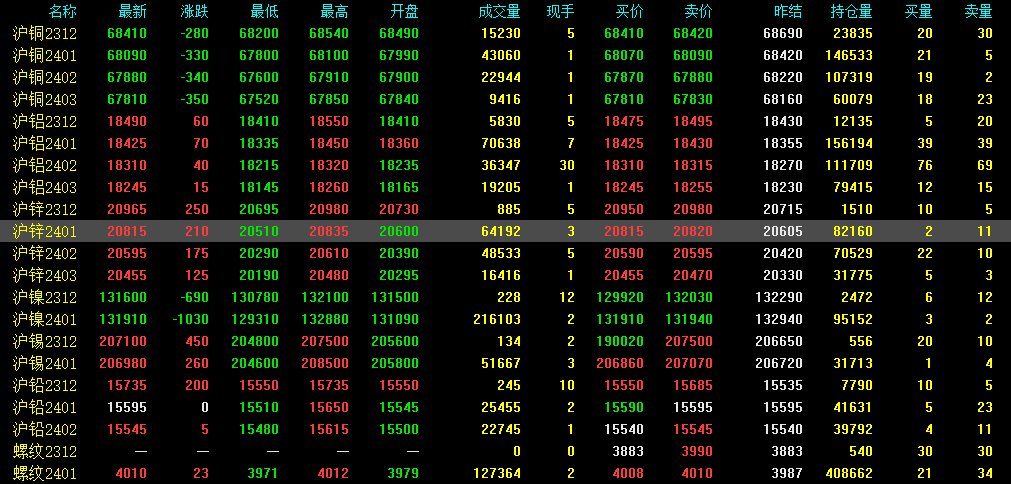Select the 沪锡2312 contract name

(45, 342)
